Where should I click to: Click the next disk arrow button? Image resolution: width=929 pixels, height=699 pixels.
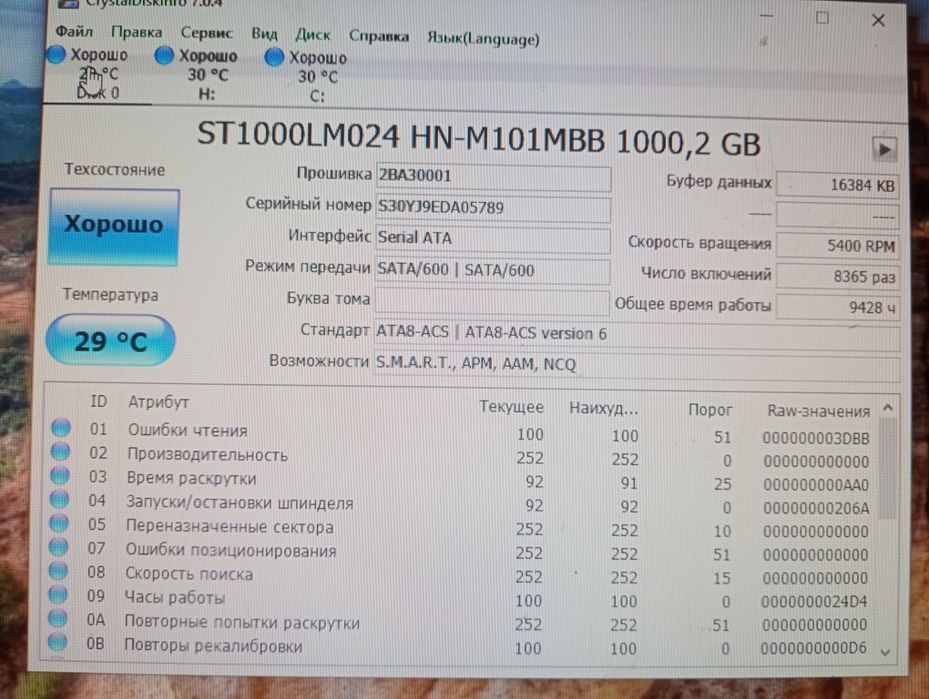(883, 149)
